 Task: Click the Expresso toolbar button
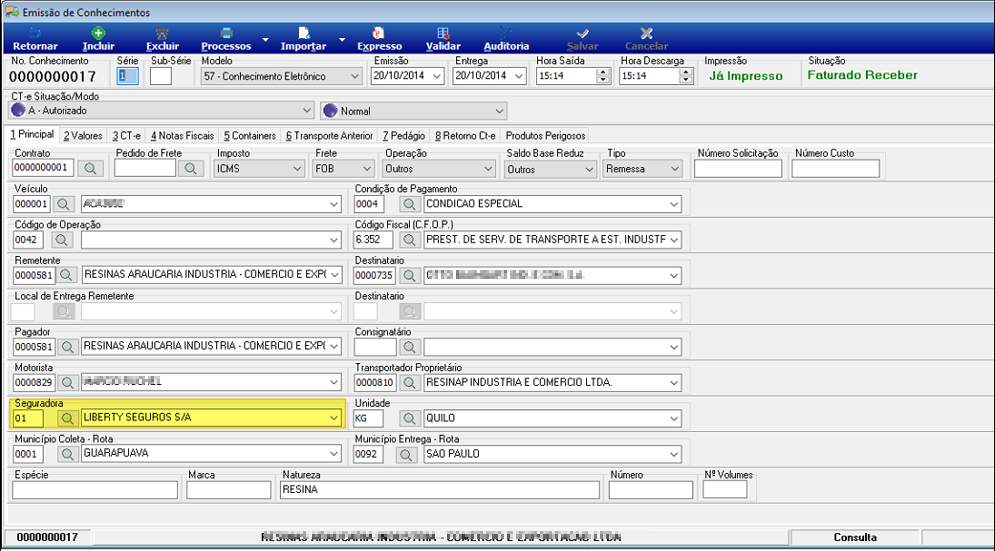pos(379,39)
